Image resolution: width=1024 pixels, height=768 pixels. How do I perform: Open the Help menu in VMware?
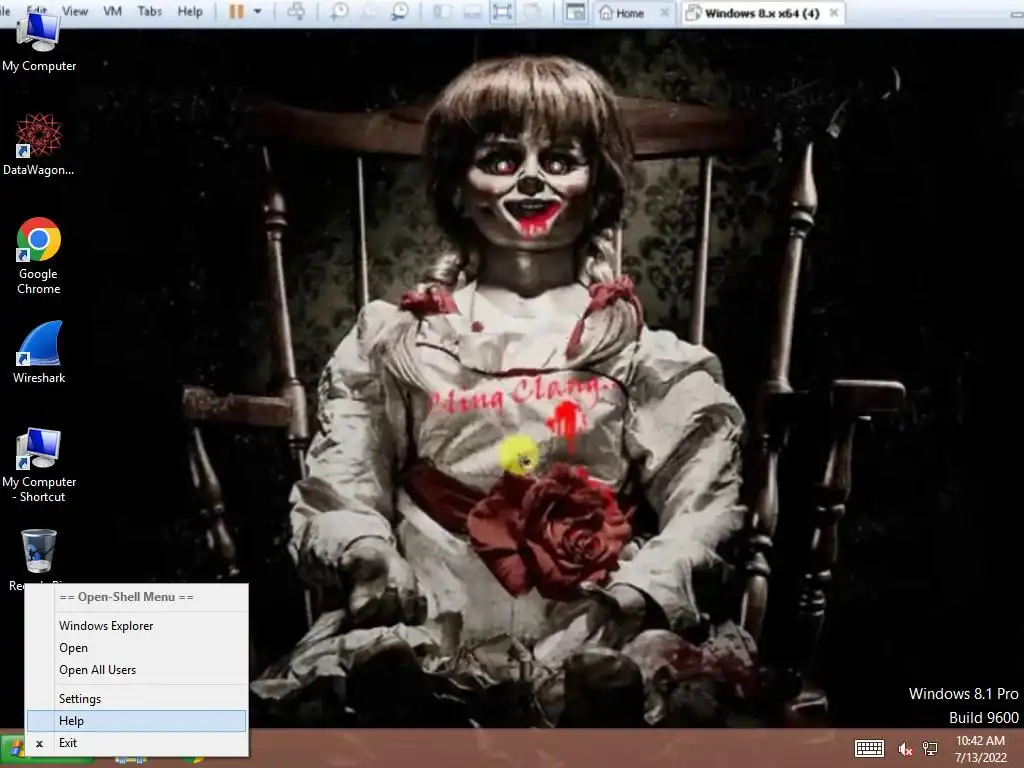coord(190,11)
